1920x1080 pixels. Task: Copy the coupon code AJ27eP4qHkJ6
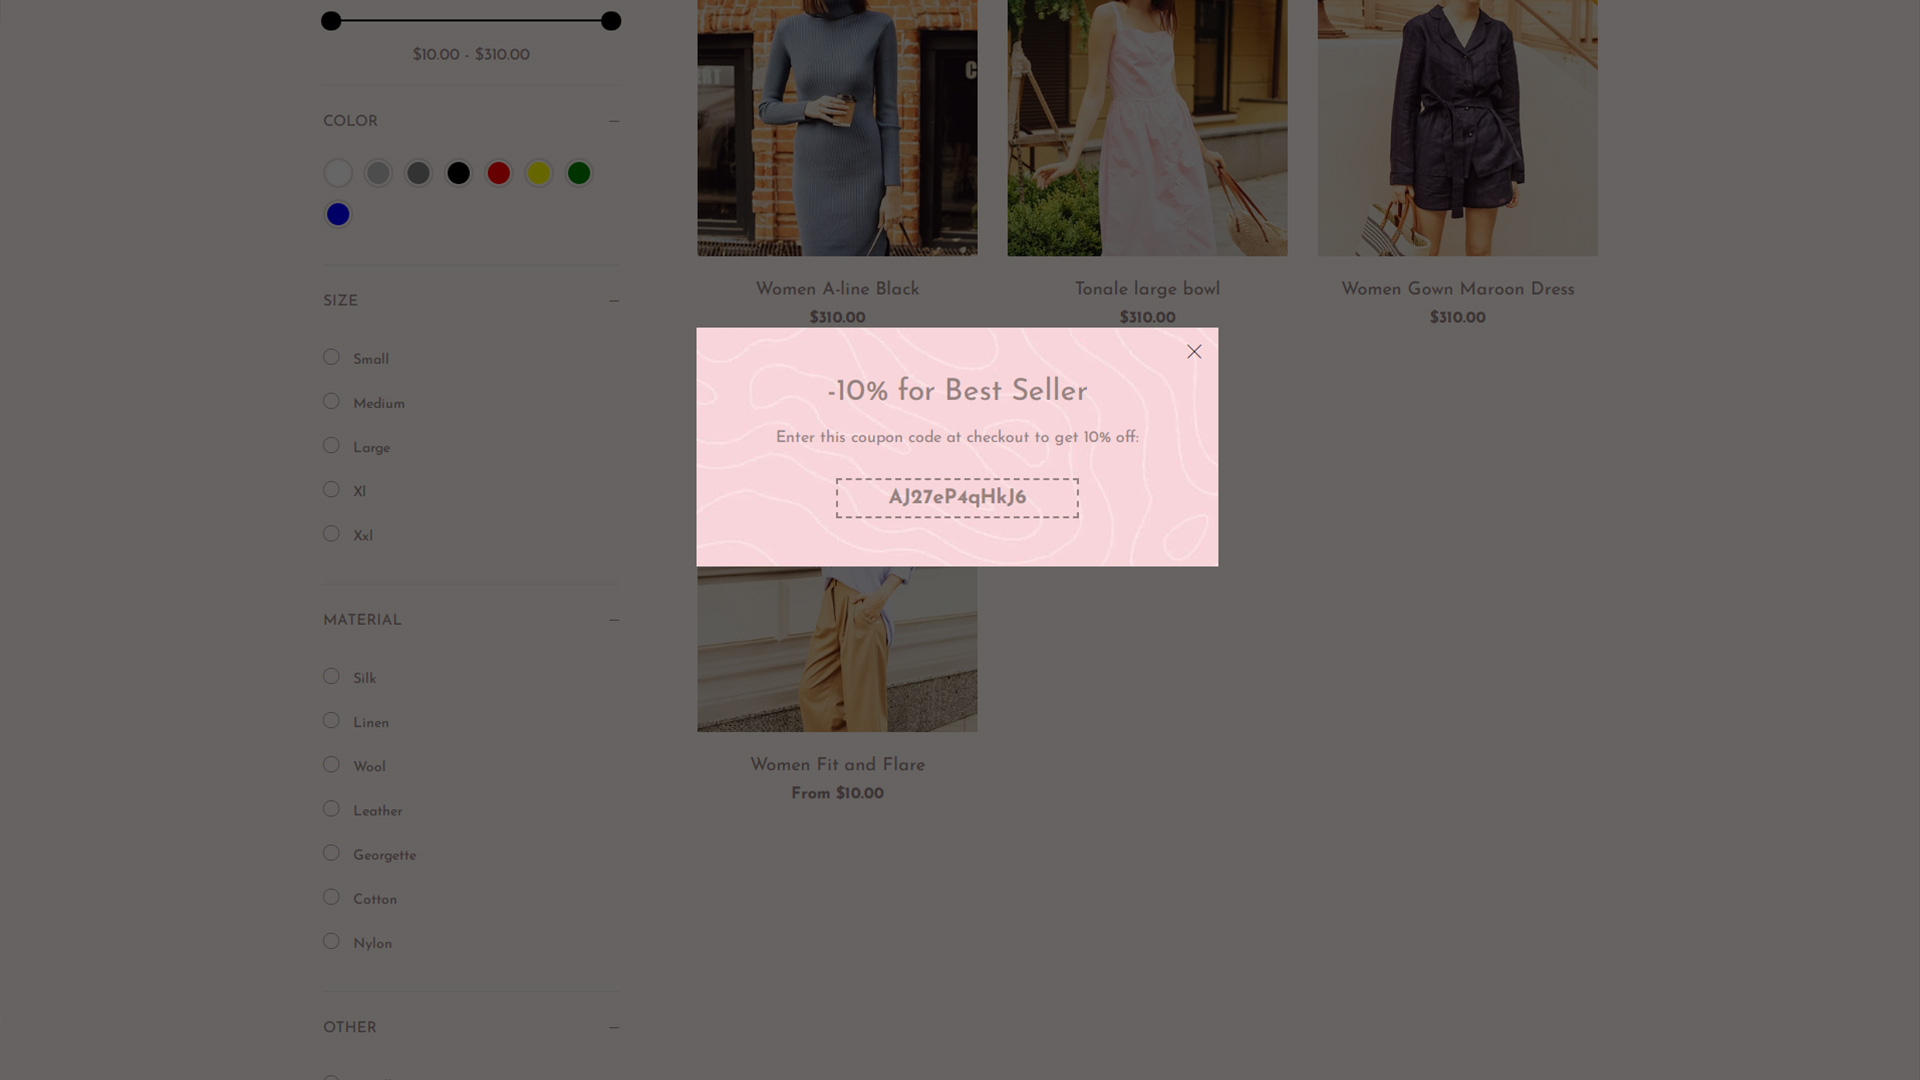(x=957, y=498)
